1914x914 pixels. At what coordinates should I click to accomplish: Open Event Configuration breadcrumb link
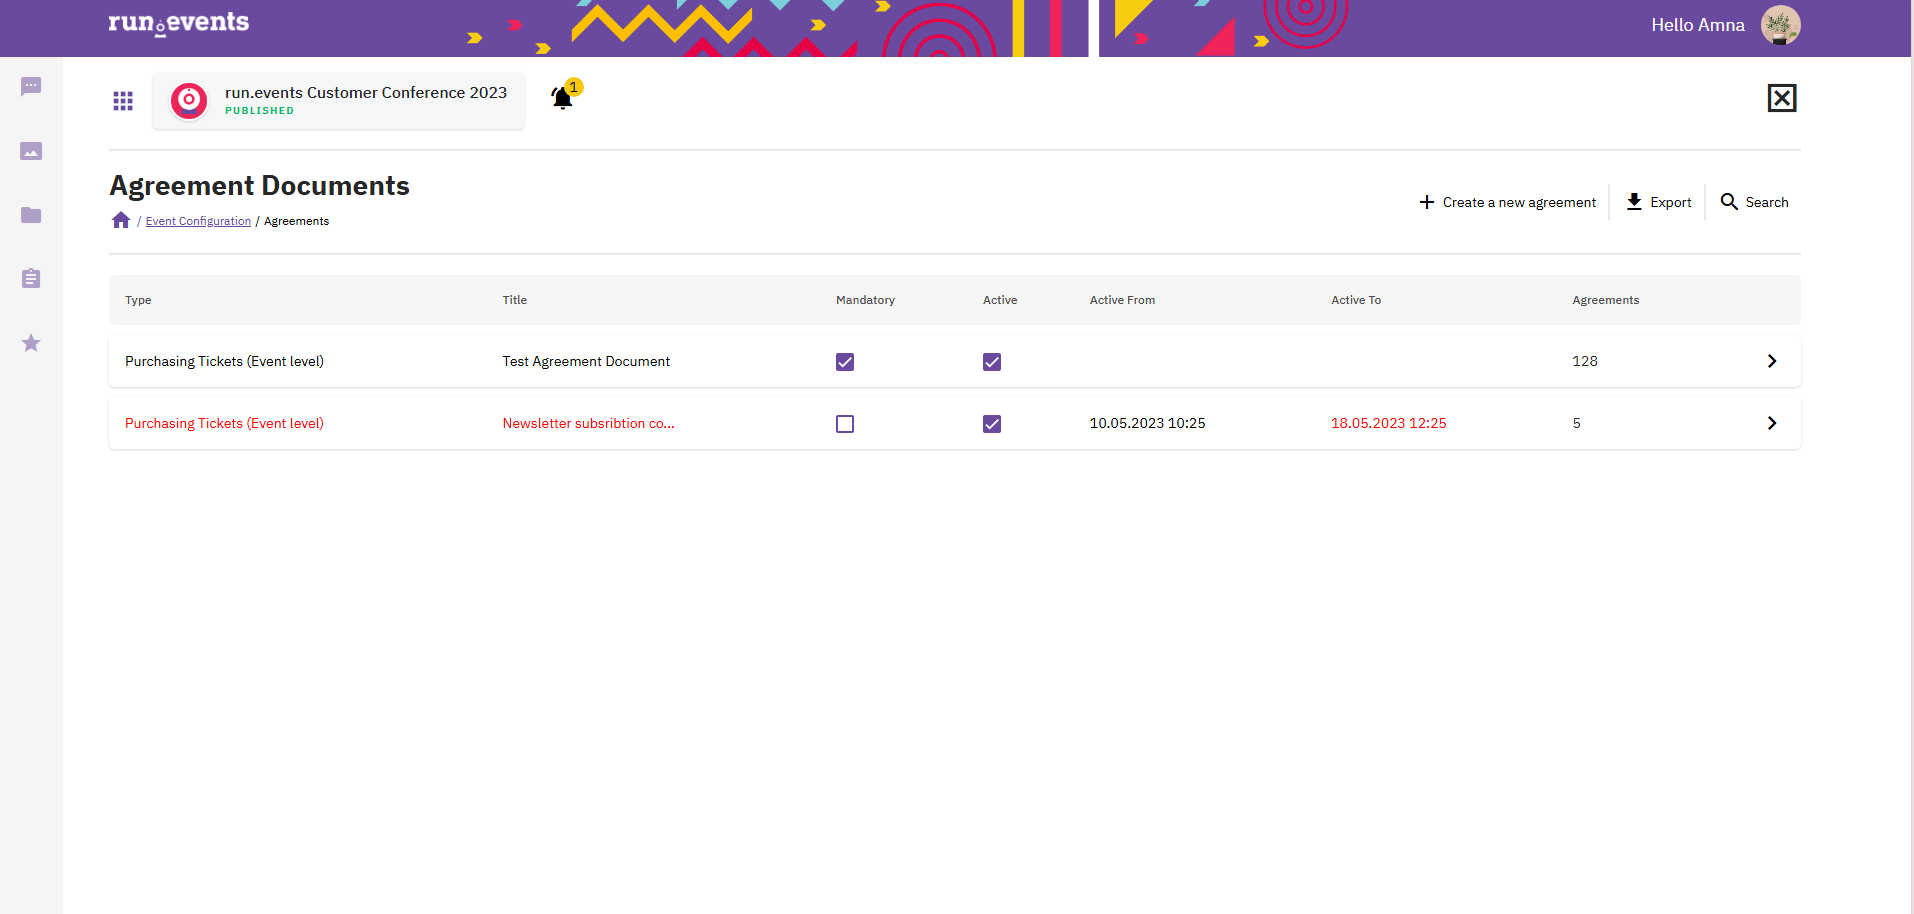198,221
